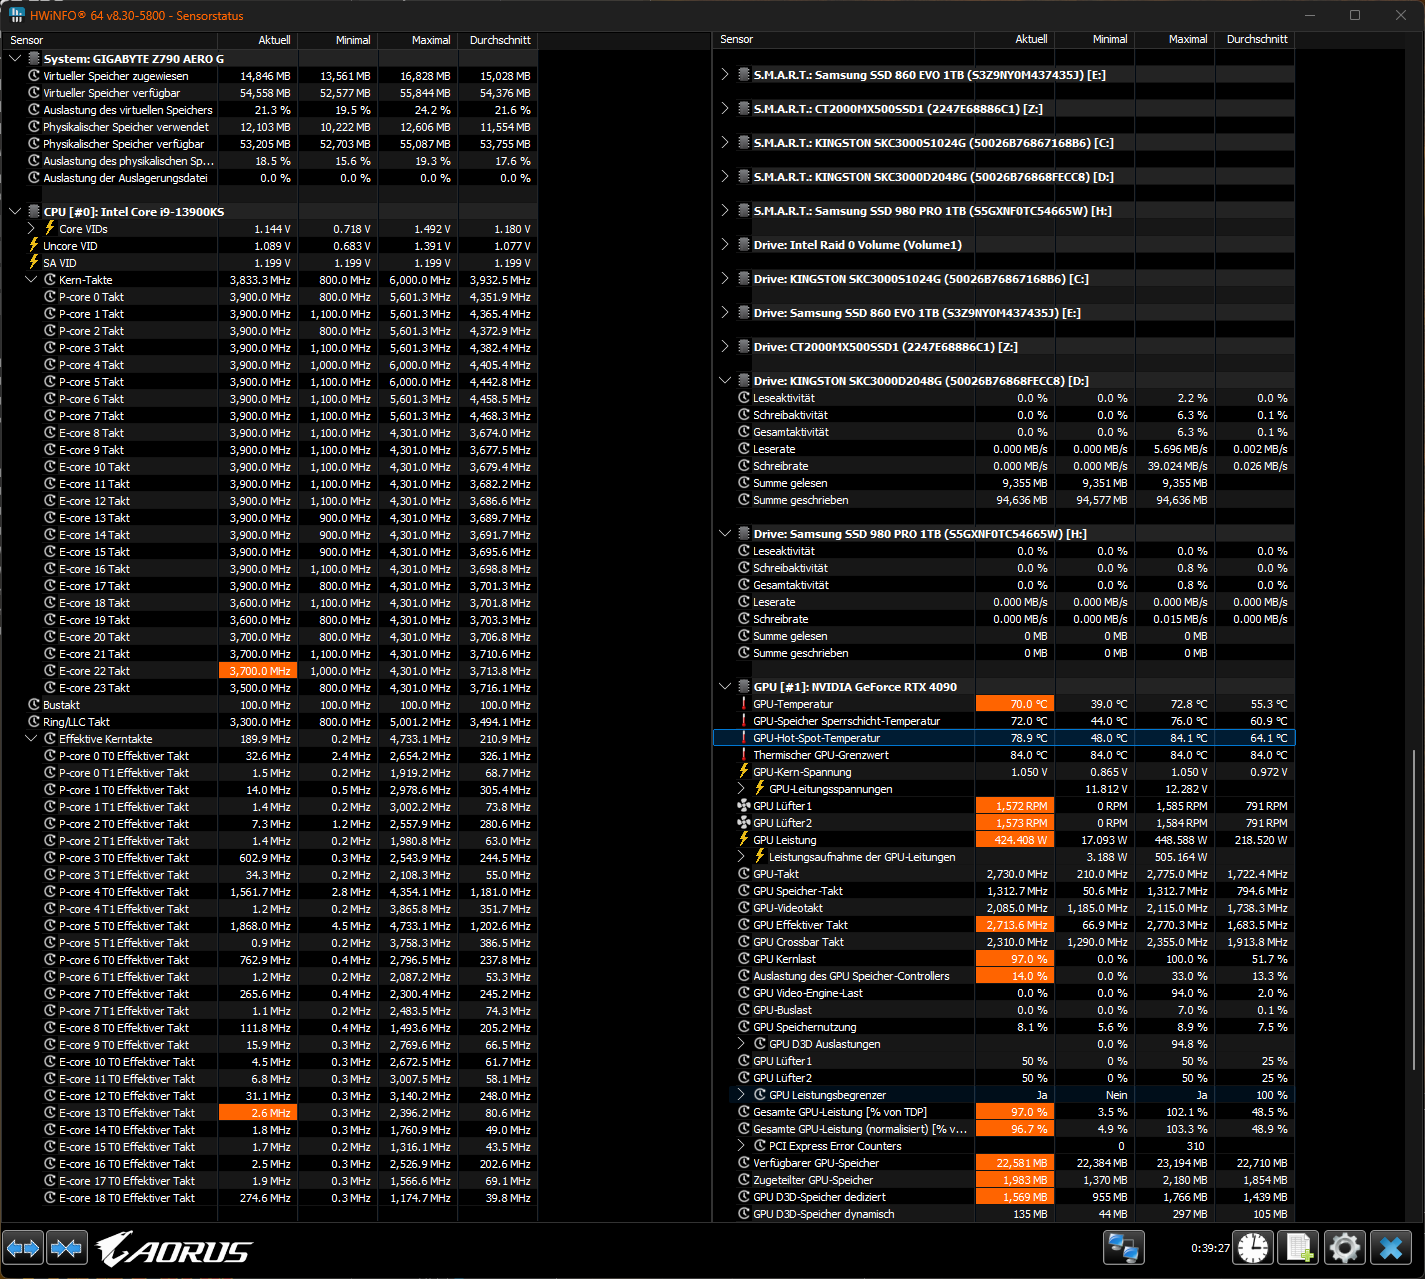The height and width of the screenshot is (1279, 1425).
Task: Start logging with the sheet-plus icon
Action: [1299, 1248]
